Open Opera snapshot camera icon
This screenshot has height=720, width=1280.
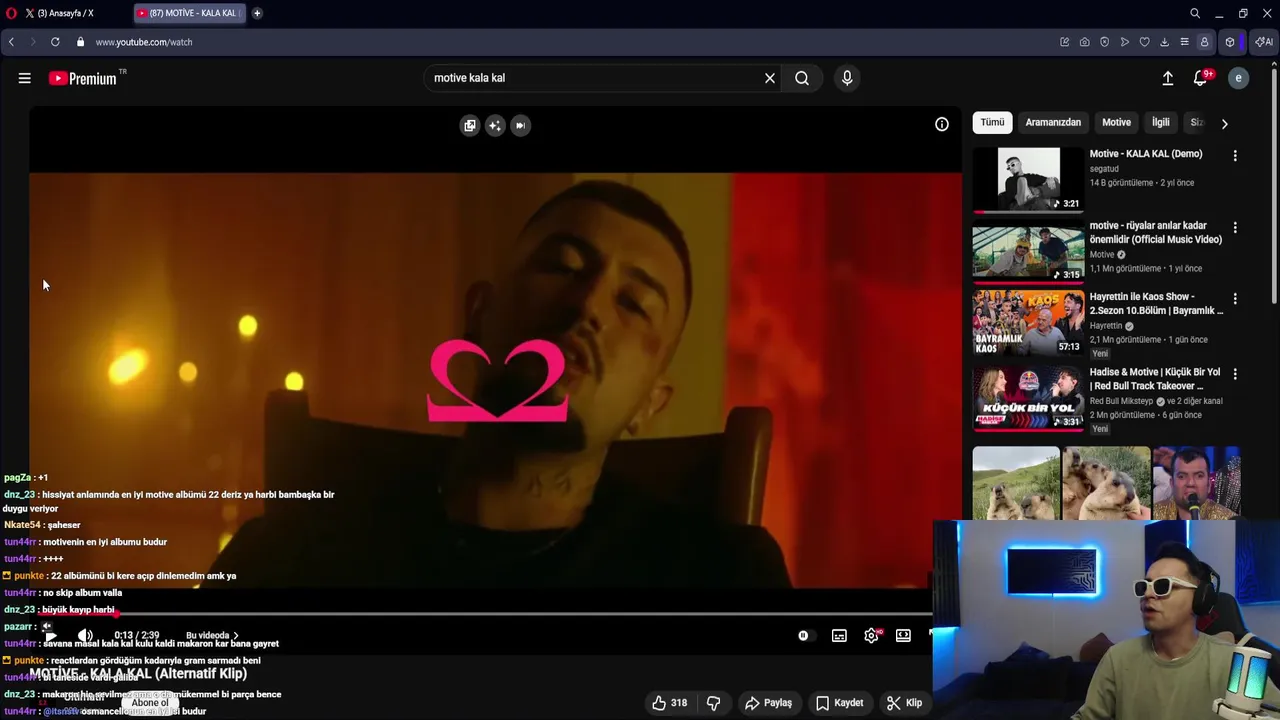[x=1084, y=42]
